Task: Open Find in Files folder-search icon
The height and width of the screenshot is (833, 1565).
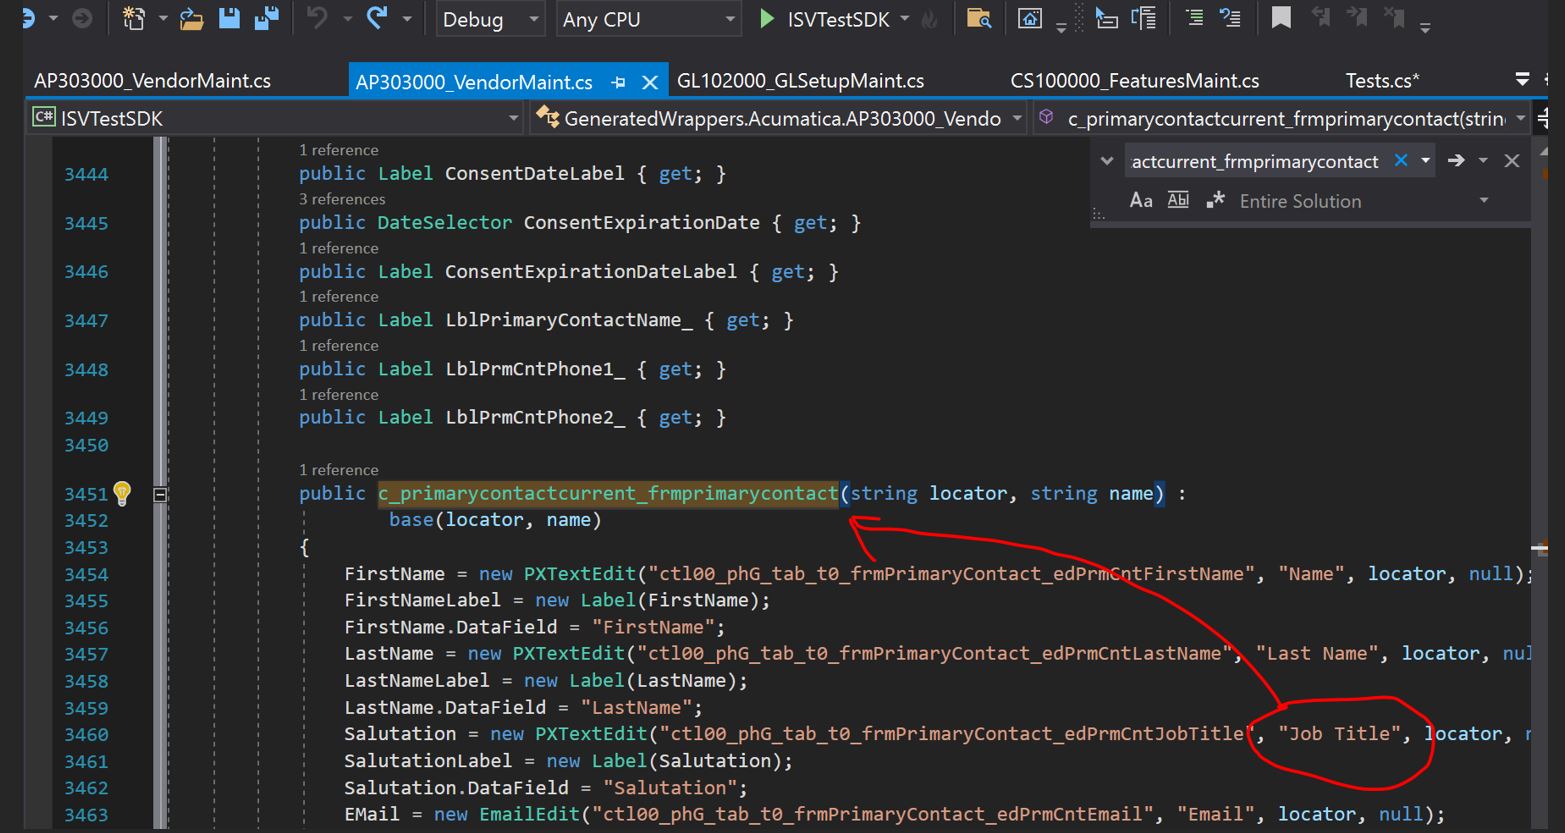Action: [979, 18]
